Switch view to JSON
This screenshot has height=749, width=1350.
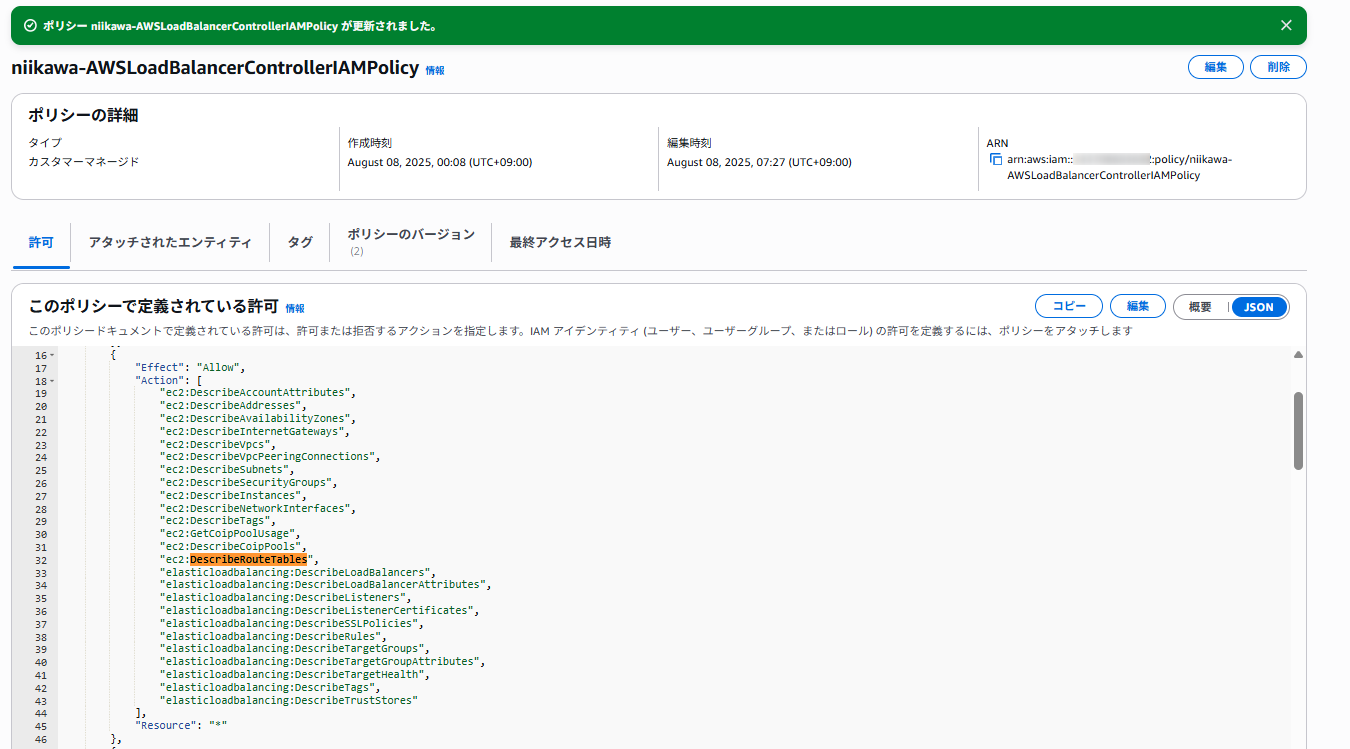coord(1259,307)
